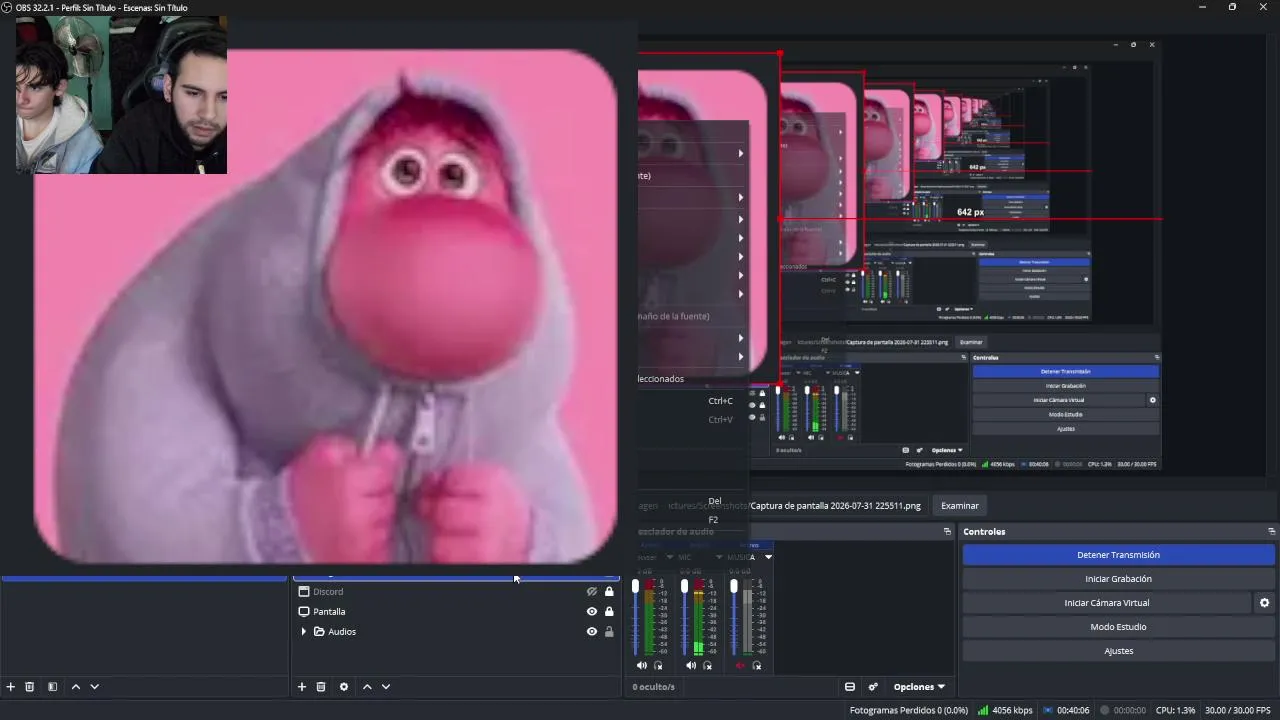Click the MUSICA volume slider
This screenshot has width=1280, height=720.
click(x=733, y=618)
